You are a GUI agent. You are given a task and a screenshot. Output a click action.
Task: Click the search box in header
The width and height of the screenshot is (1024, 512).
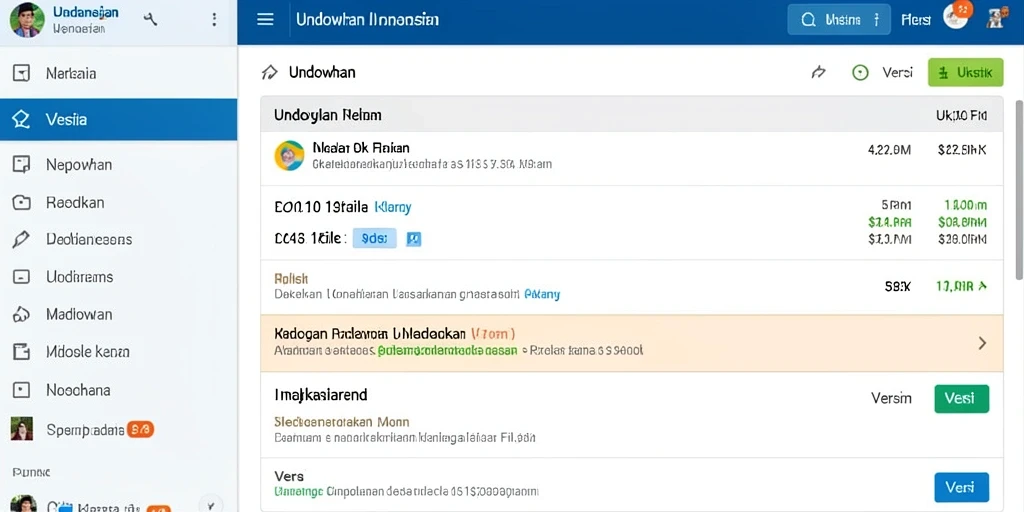coord(839,20)
